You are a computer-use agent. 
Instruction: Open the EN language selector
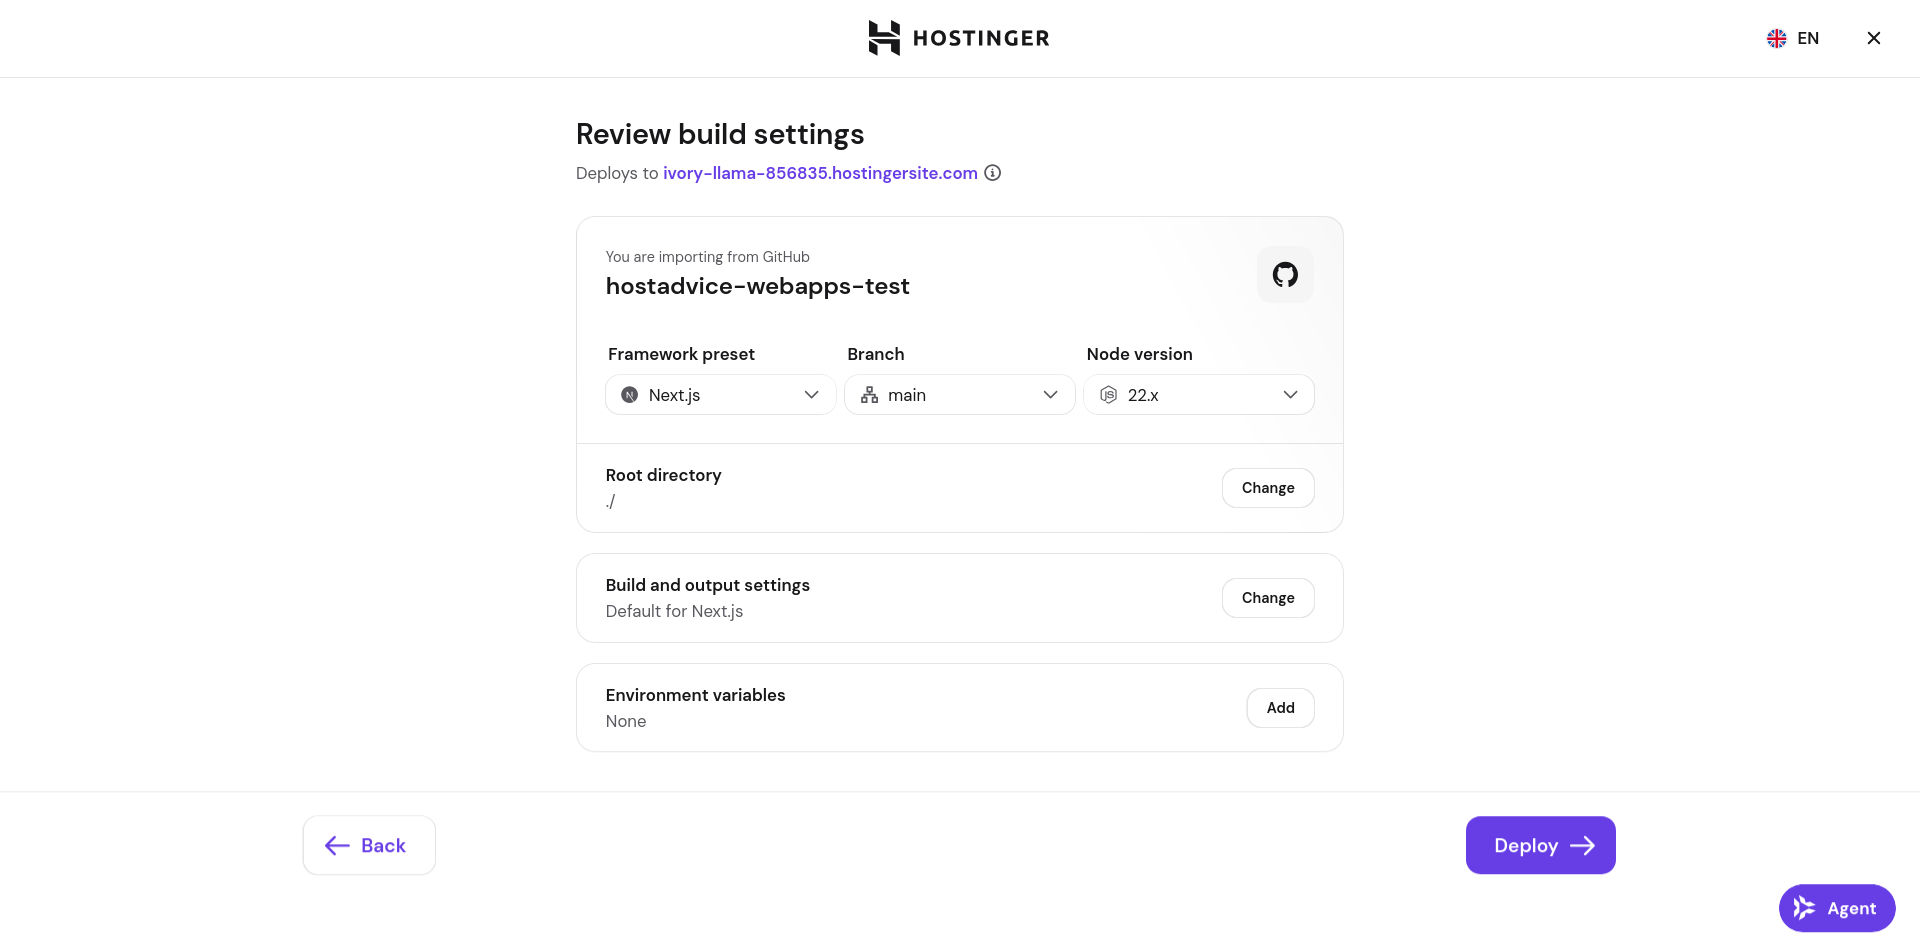pos(1793,38)
